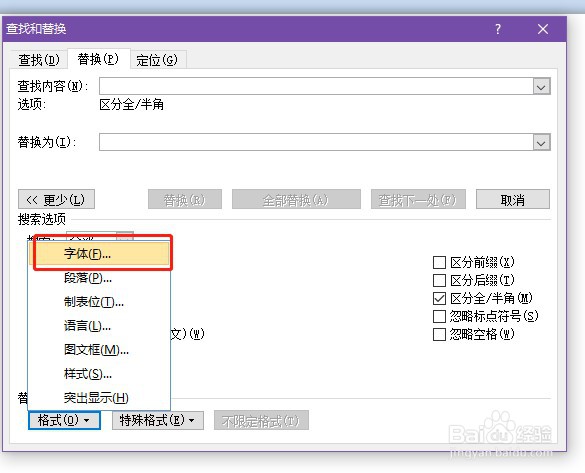The image size is (585, 473).
Task: Click into the 查找内容 input field
Action: coord(316,86)
